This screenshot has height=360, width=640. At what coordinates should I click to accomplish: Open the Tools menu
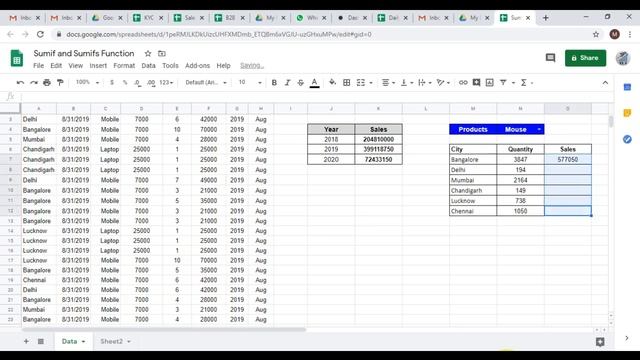click(x=170, y=65)
